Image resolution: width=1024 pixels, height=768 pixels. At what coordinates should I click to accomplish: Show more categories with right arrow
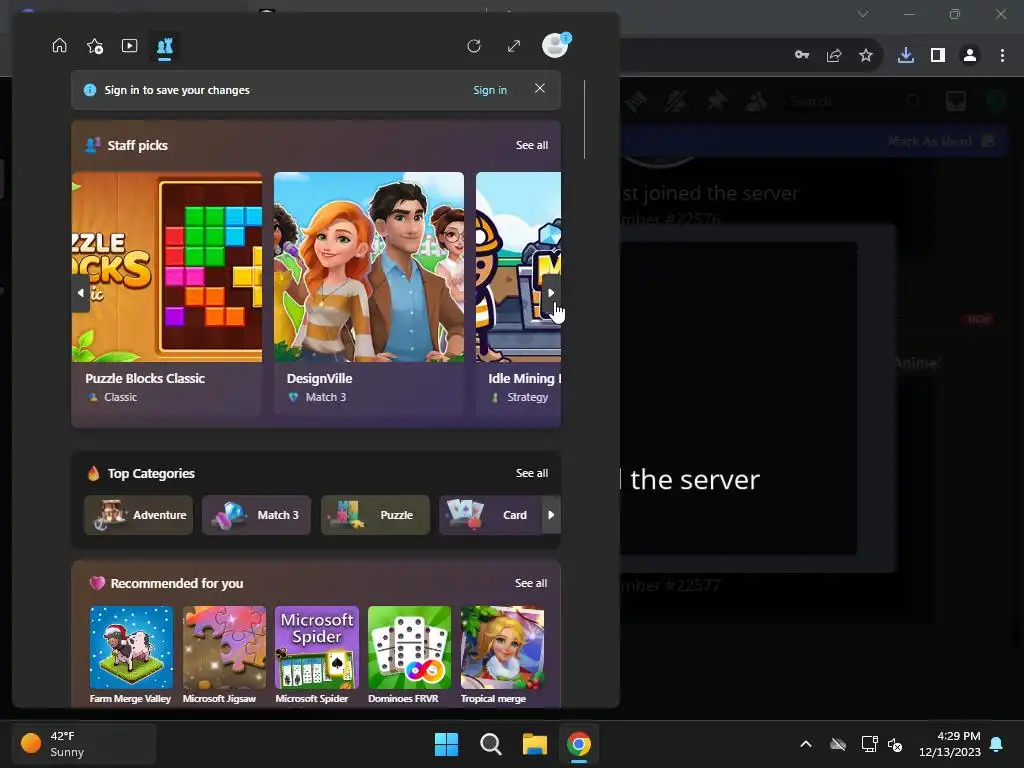(551, 515)
